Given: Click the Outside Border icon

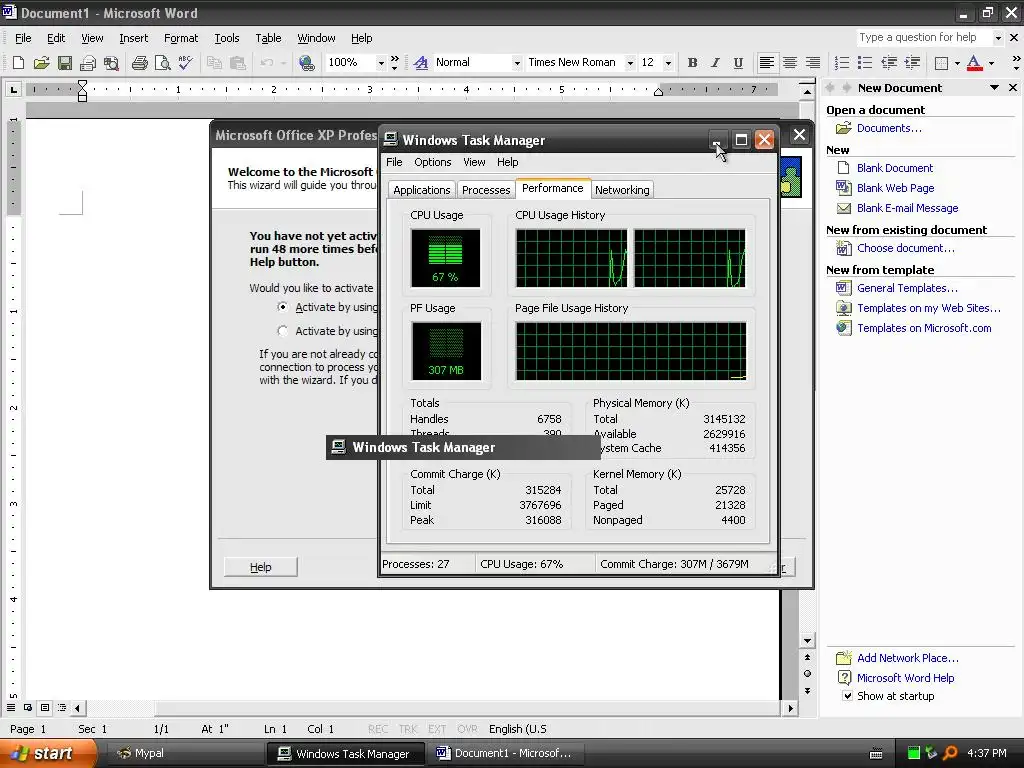Looking at the screenshot, I should [941, 63].
